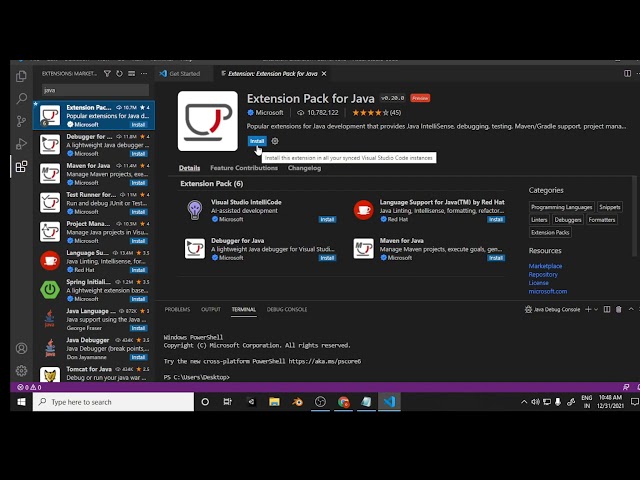The image size is (640, 480).
Task: Click the Type here to search box
Action: pyautogui.click(x=113, y=402)
